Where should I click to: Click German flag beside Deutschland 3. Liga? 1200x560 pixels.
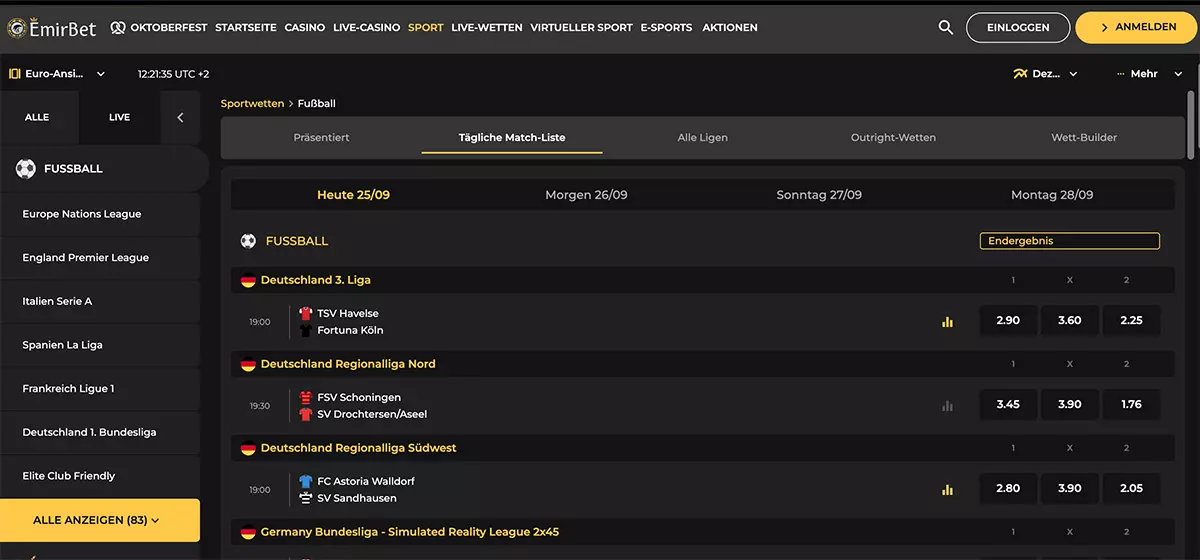(248, 281)
